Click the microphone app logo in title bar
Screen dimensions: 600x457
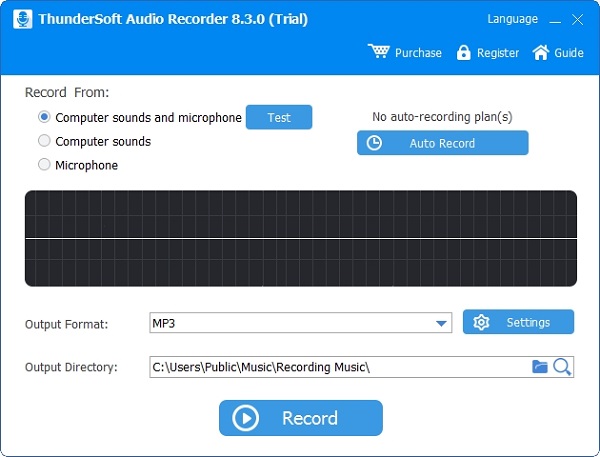[x=20, y=19]
